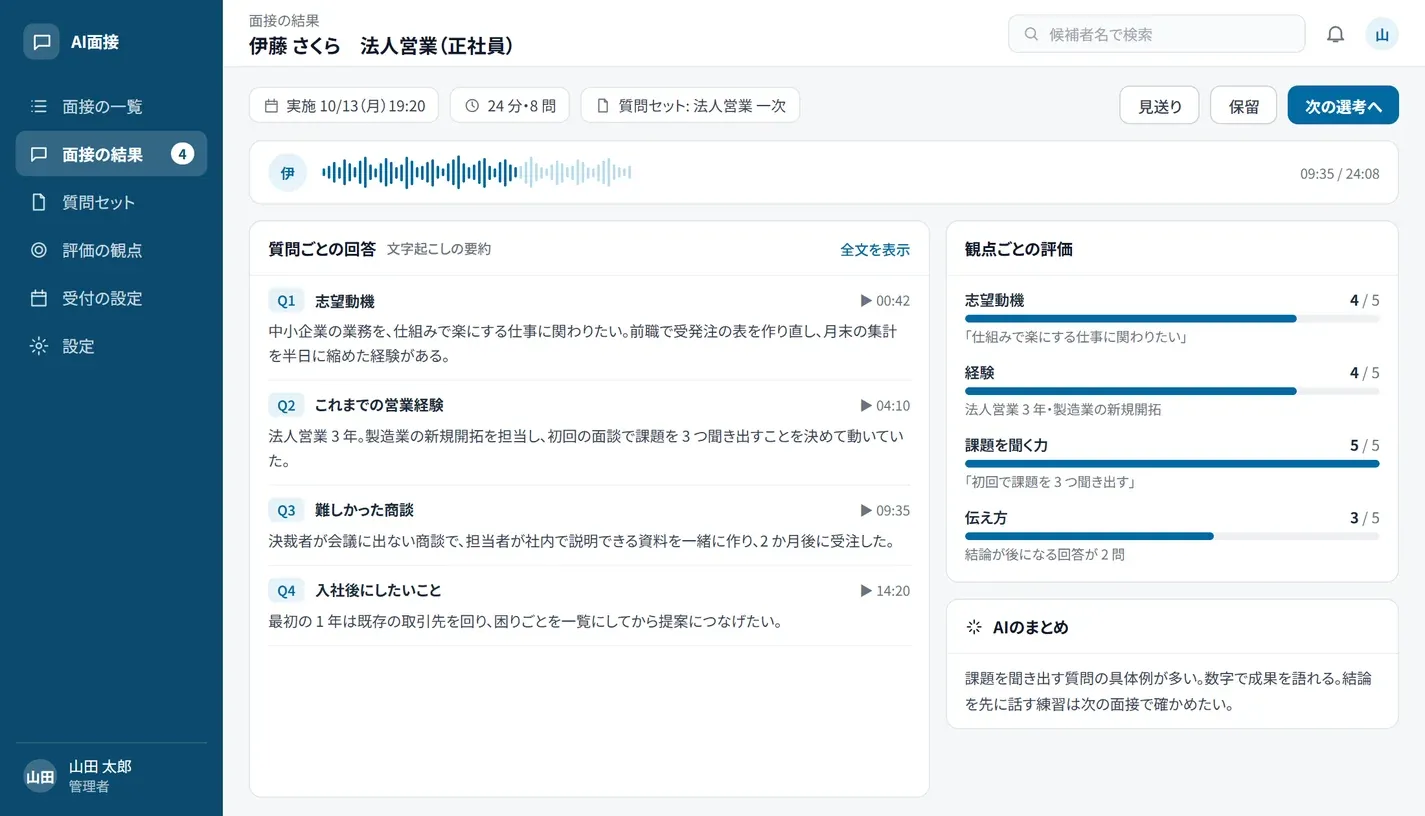Focus the 候補者名で検索 search field
The height and width of the screenshot is (816, 1425).
tap(1156, 34)
